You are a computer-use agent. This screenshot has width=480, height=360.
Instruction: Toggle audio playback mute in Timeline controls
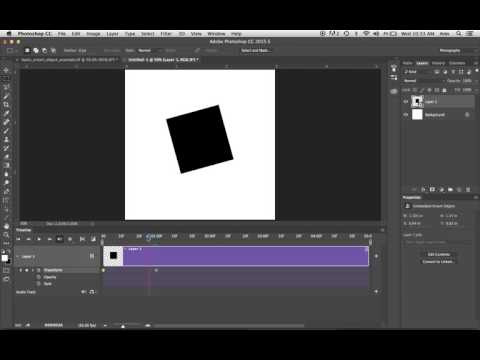(x=59, y=239)
